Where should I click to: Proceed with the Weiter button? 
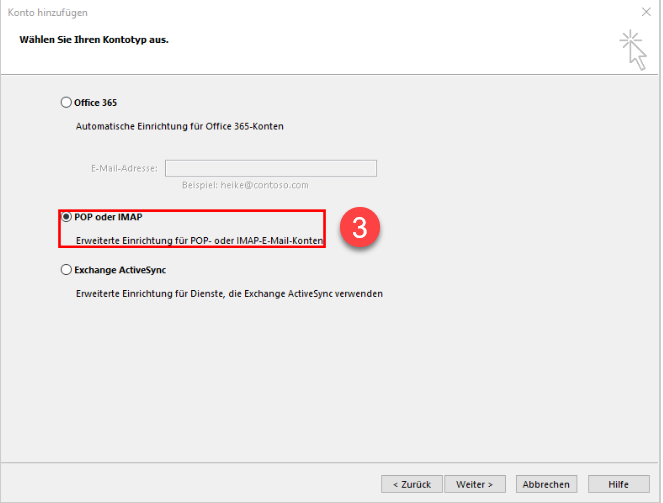[474, 484]
